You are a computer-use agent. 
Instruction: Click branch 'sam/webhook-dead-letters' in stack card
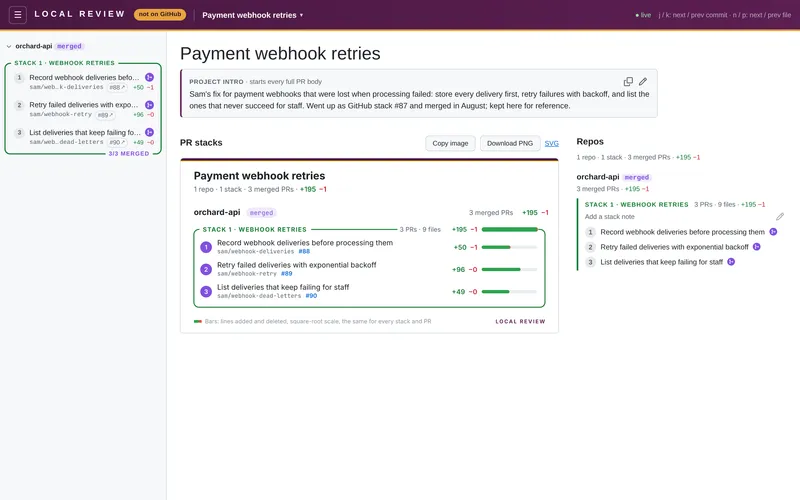click(259, 296)
